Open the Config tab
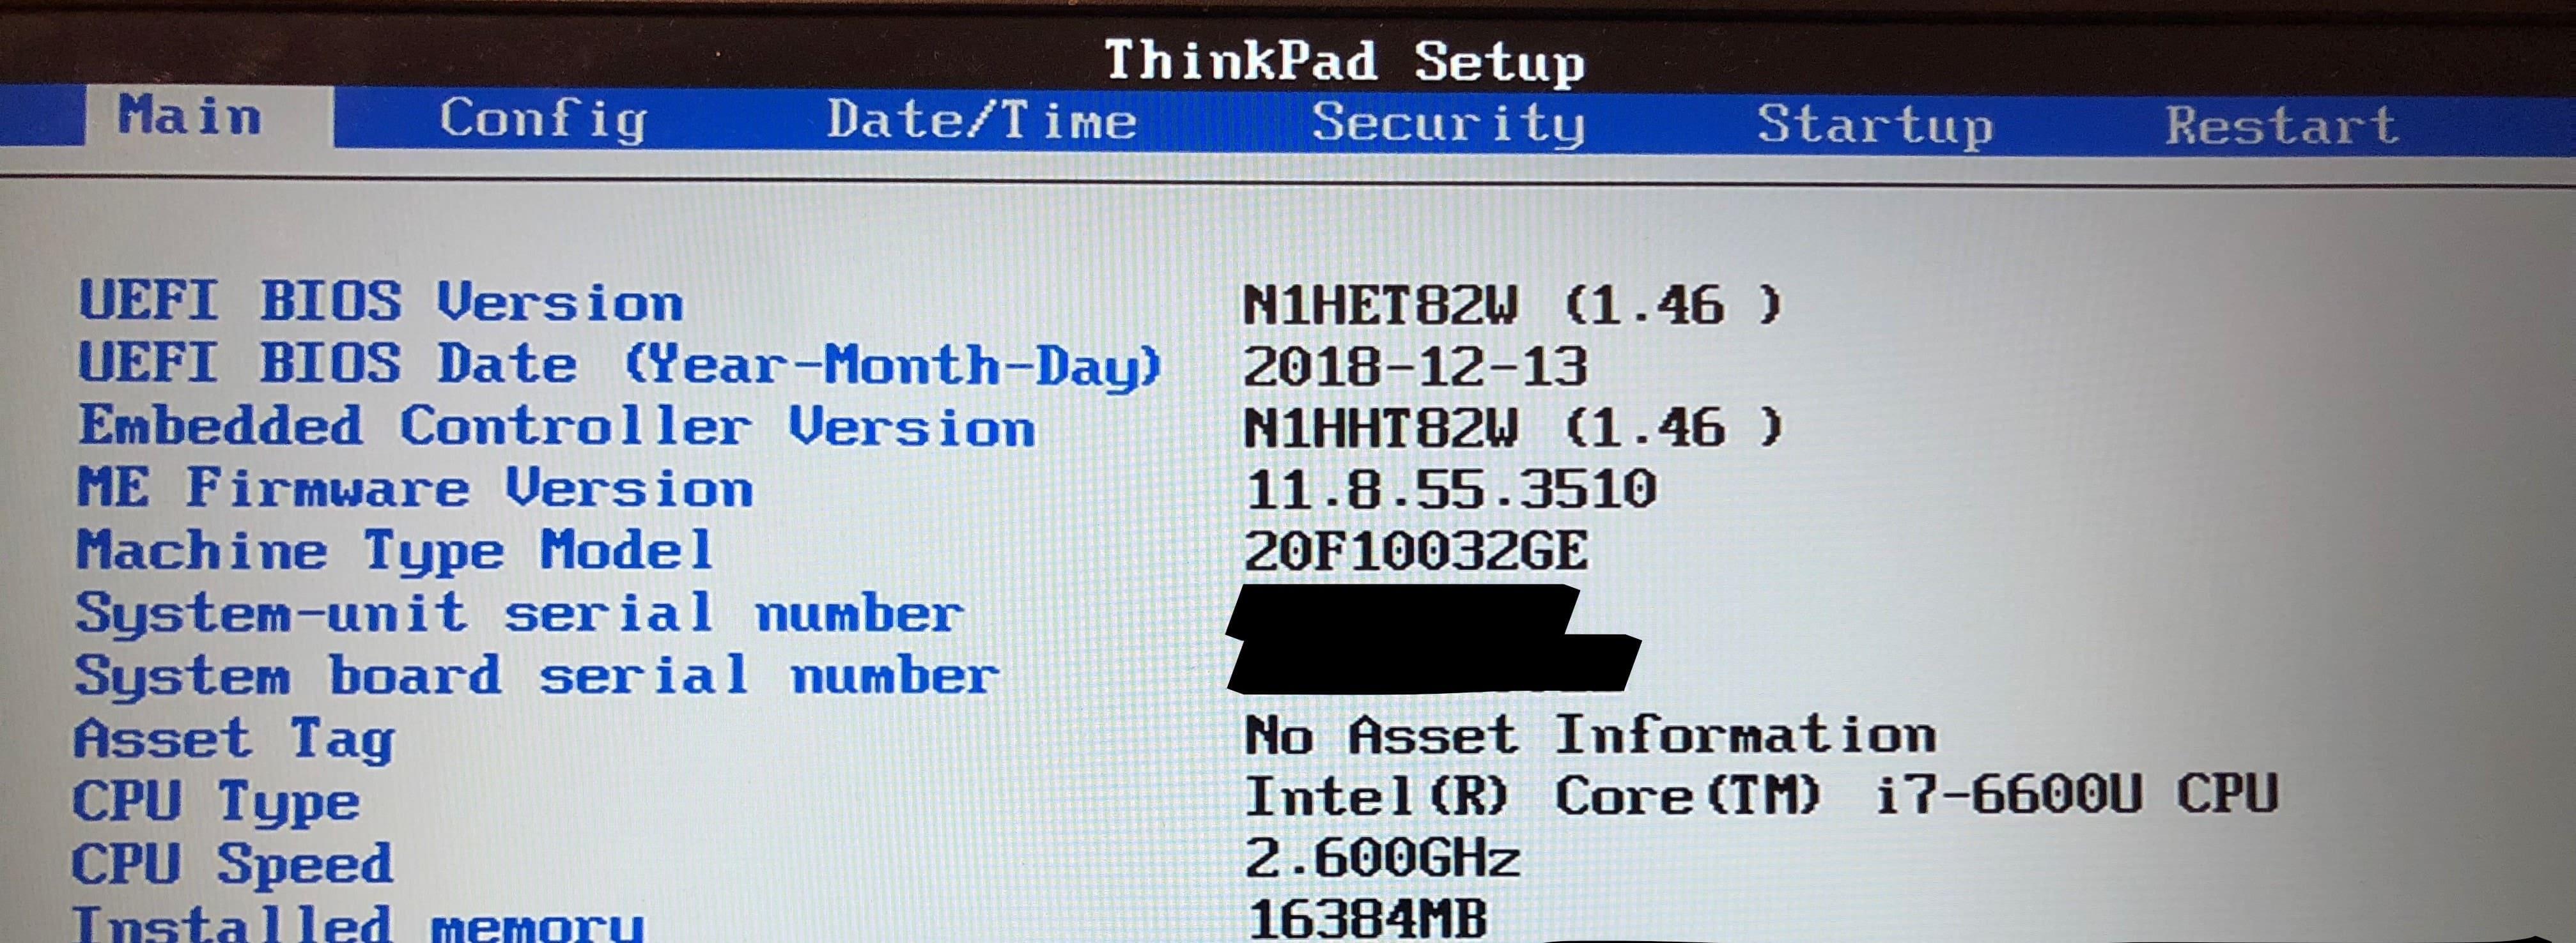 [x=543, y=120]
